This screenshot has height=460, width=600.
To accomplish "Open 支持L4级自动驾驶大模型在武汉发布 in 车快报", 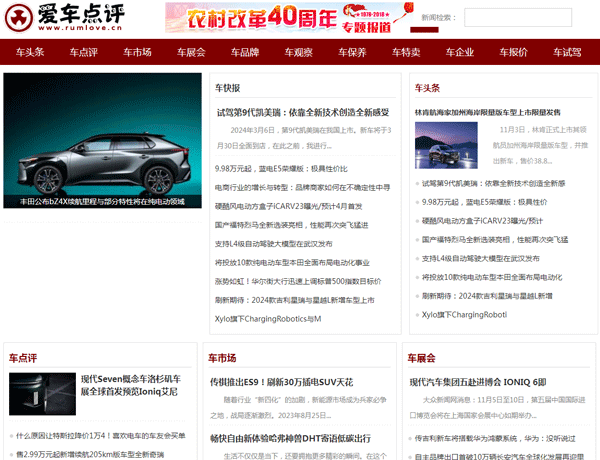I will click(x=274, y=244).
